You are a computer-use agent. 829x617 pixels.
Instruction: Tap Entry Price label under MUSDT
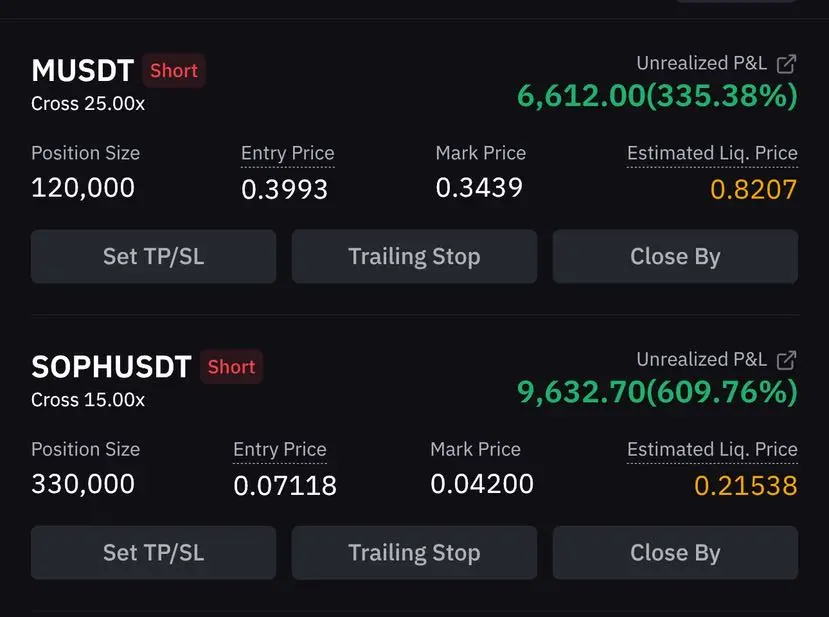point(288,153)
